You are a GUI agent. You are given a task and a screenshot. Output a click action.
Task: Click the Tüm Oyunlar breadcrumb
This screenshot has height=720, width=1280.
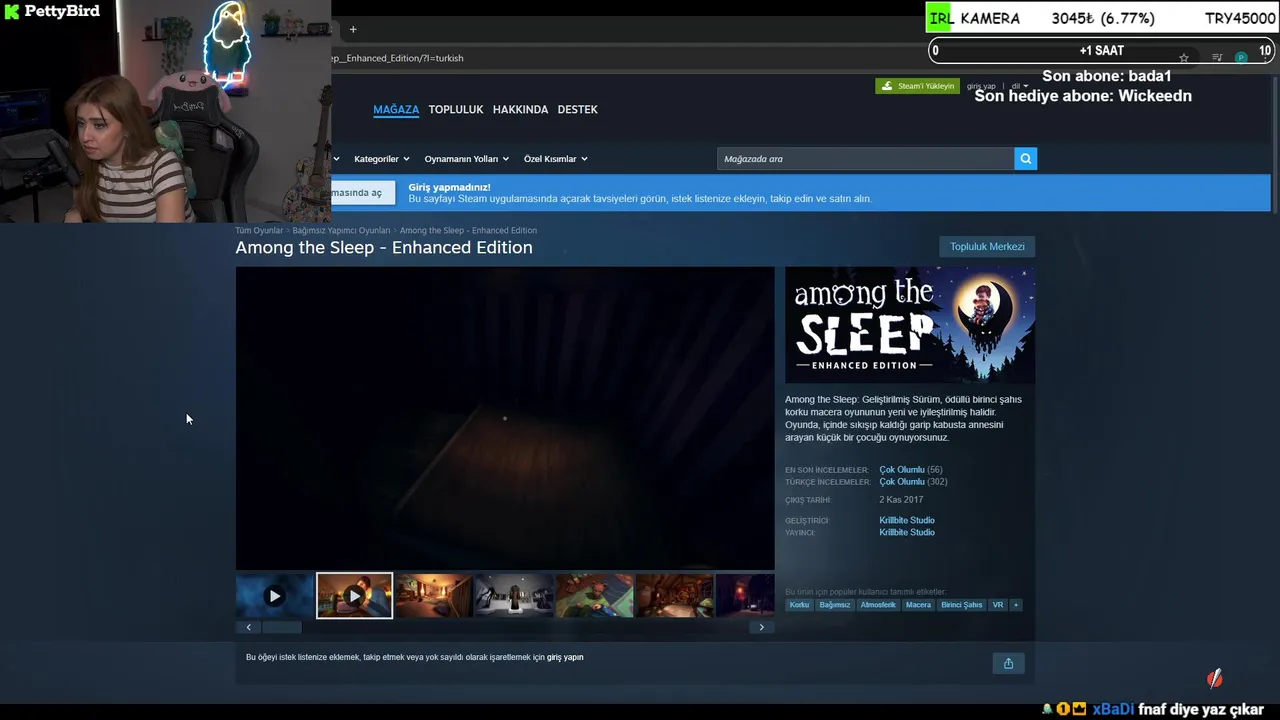click(259, 231)
